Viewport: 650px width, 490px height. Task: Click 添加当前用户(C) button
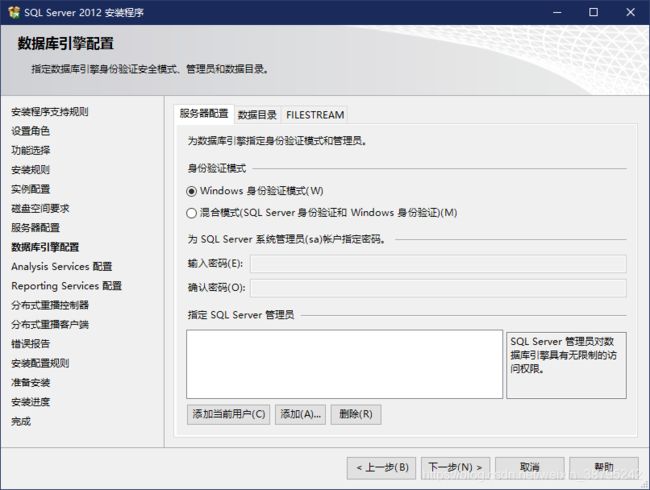point(228,414)
